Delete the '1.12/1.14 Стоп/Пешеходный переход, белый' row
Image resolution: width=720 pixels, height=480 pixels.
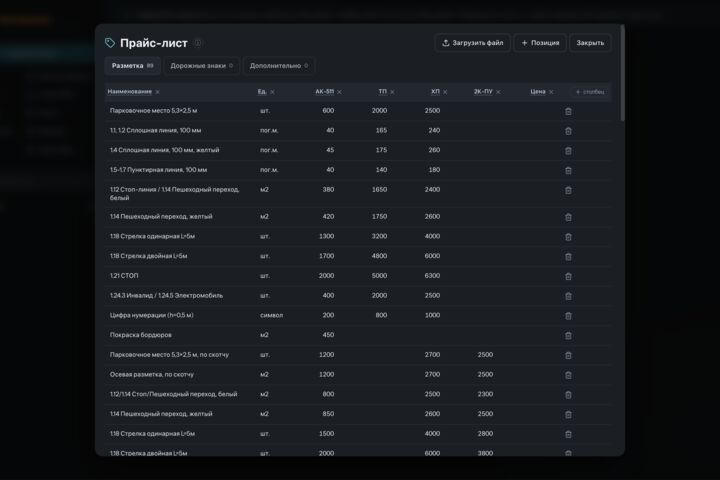point(568,395)
